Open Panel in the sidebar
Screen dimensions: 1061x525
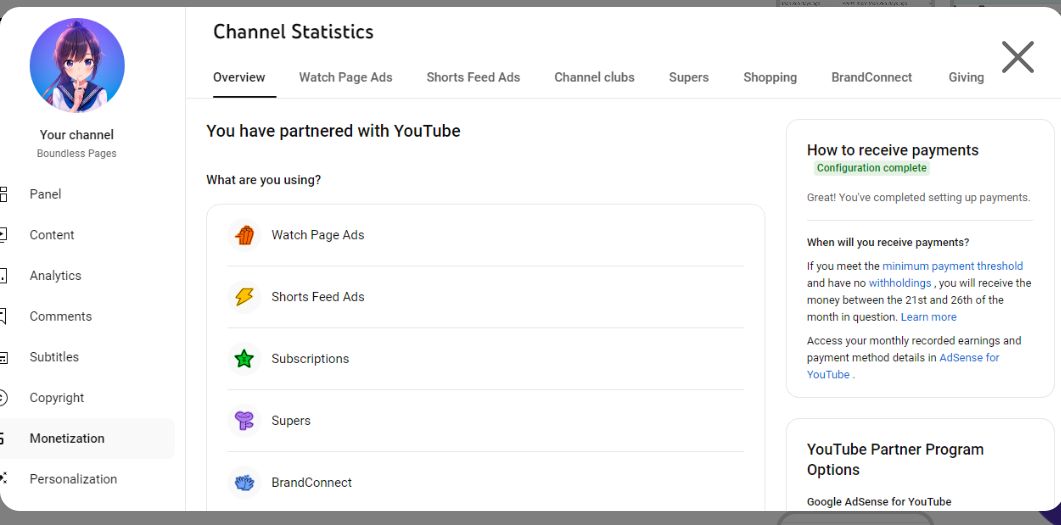coord(45,194)
